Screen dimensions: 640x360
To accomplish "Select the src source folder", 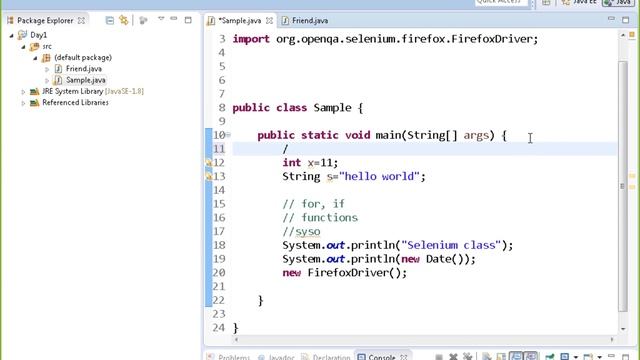I will [47, 47].
